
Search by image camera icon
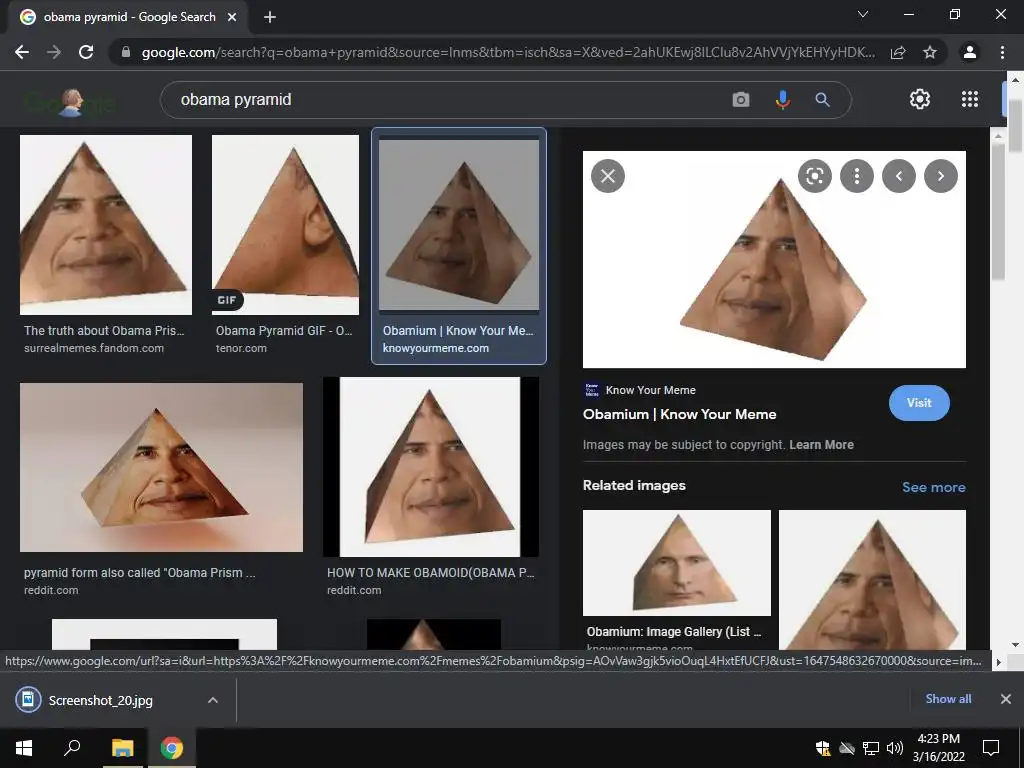[x=741, y=99]
